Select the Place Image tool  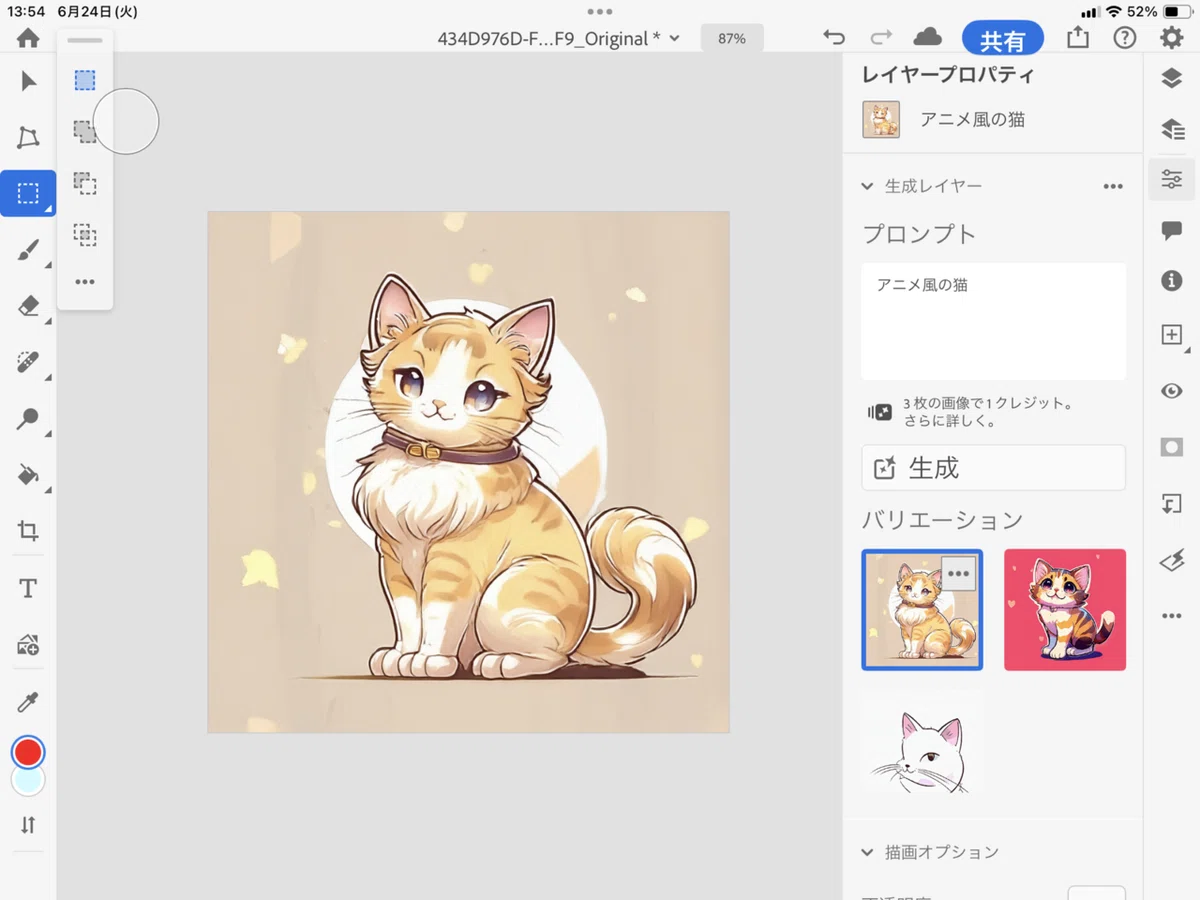click(x=28, y=645)
